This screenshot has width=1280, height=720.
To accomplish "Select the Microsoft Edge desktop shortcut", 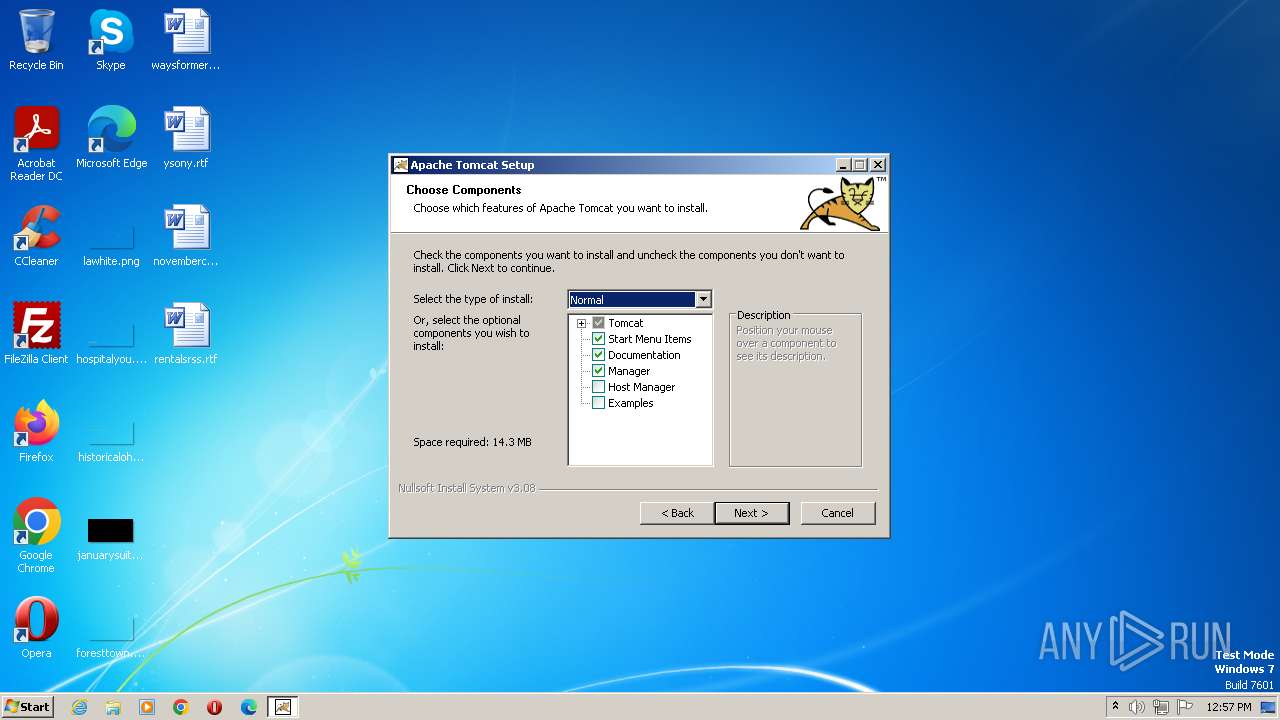I will point(111,138).
